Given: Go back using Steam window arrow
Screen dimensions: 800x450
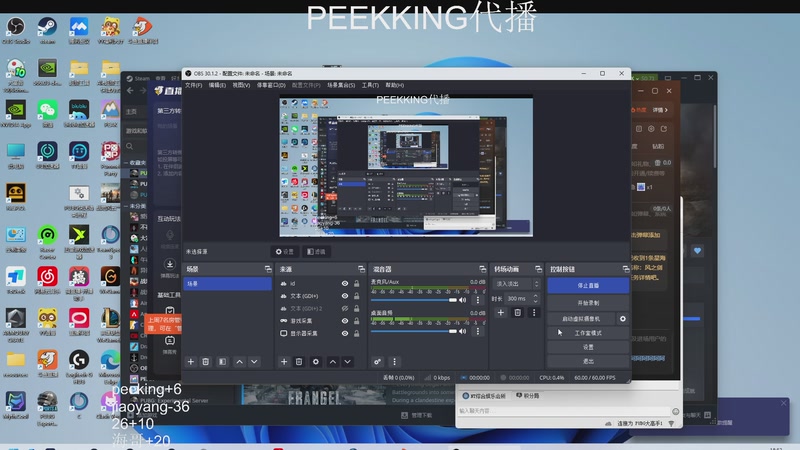Looking at the screenshot, I should coord(130,90).
